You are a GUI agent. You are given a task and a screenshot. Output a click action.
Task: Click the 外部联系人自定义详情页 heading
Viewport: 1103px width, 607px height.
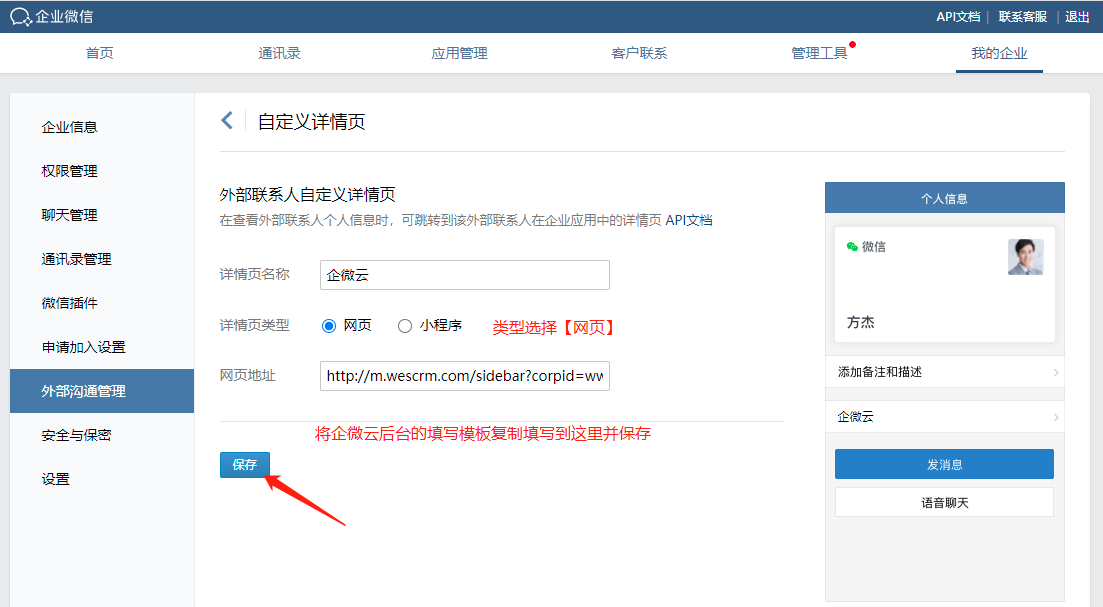click(307, 194)
